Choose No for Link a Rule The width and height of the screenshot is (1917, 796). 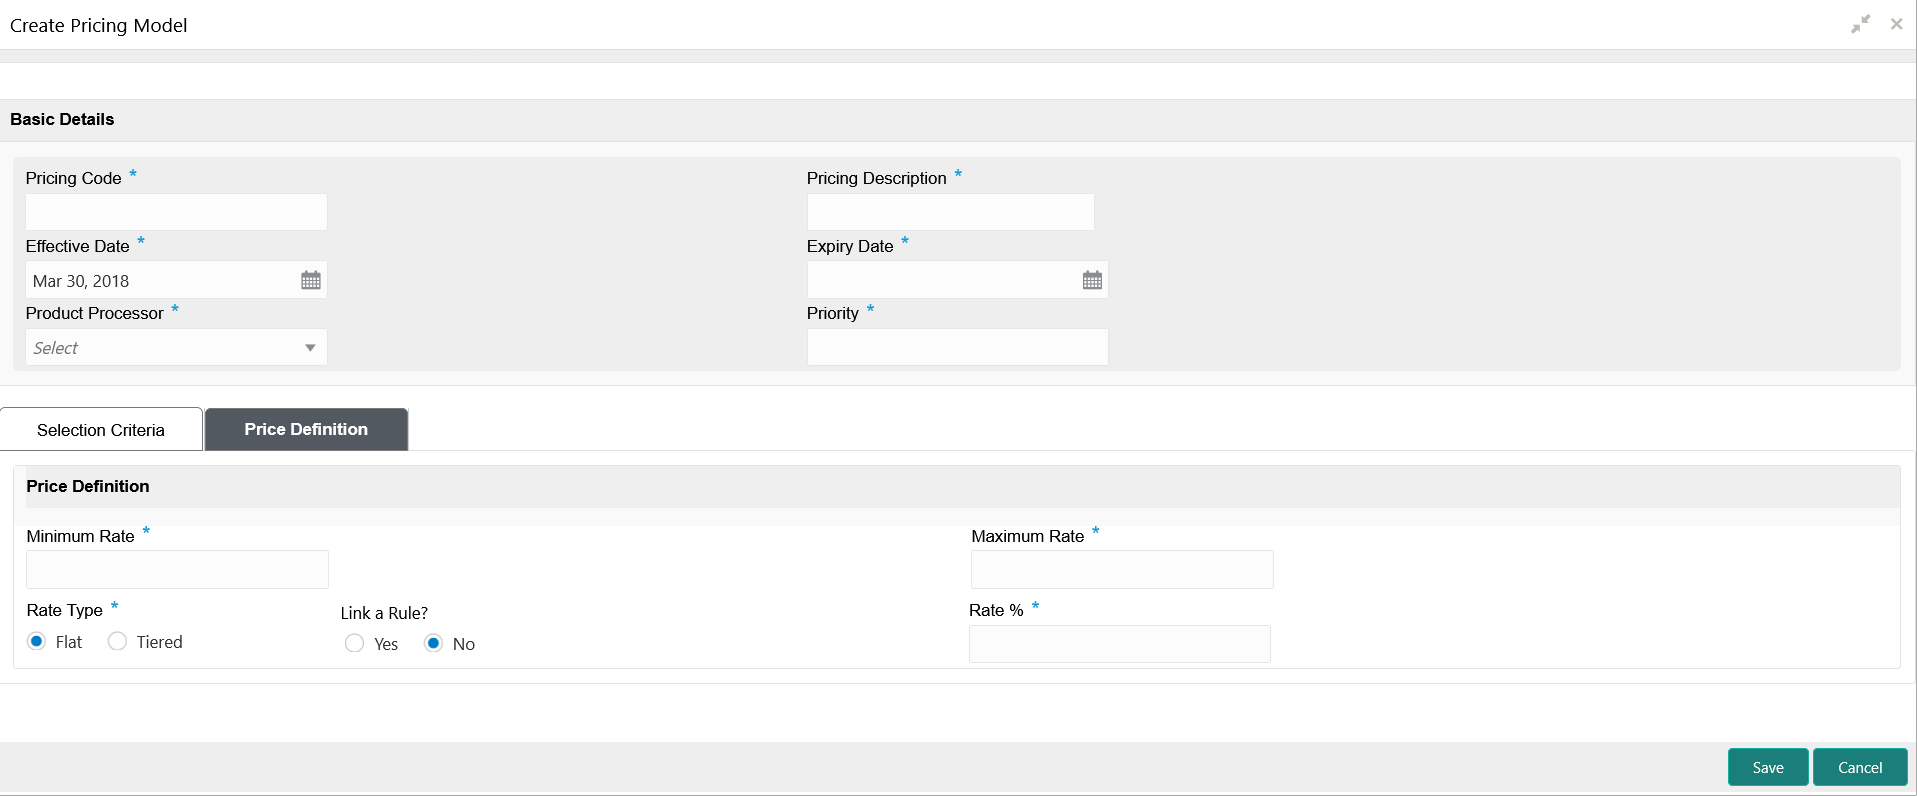(433, 644)
